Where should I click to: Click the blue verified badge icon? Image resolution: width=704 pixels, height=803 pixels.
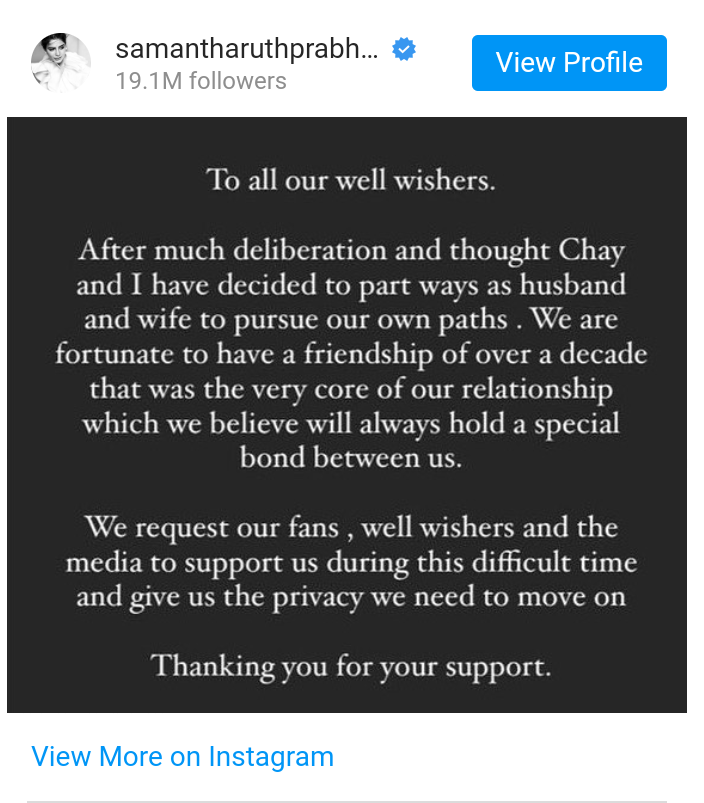(x=404, y=49)
